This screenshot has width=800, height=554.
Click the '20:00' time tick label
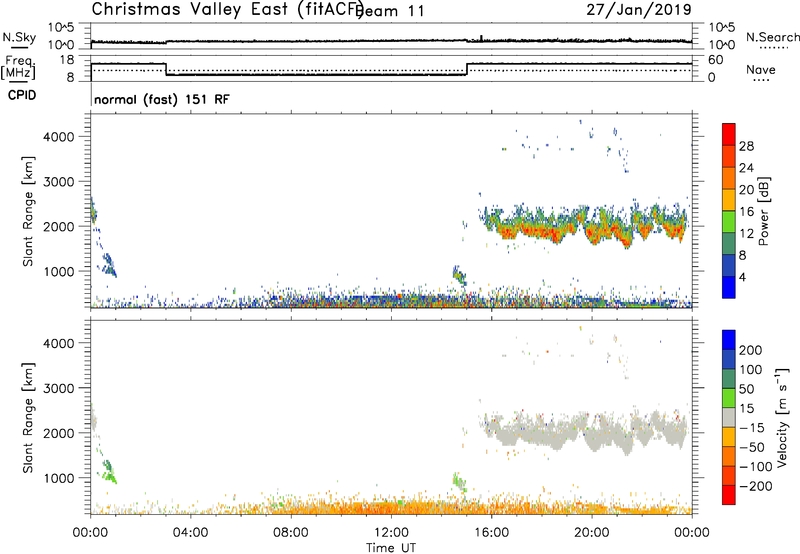click(x=592, y=533)
